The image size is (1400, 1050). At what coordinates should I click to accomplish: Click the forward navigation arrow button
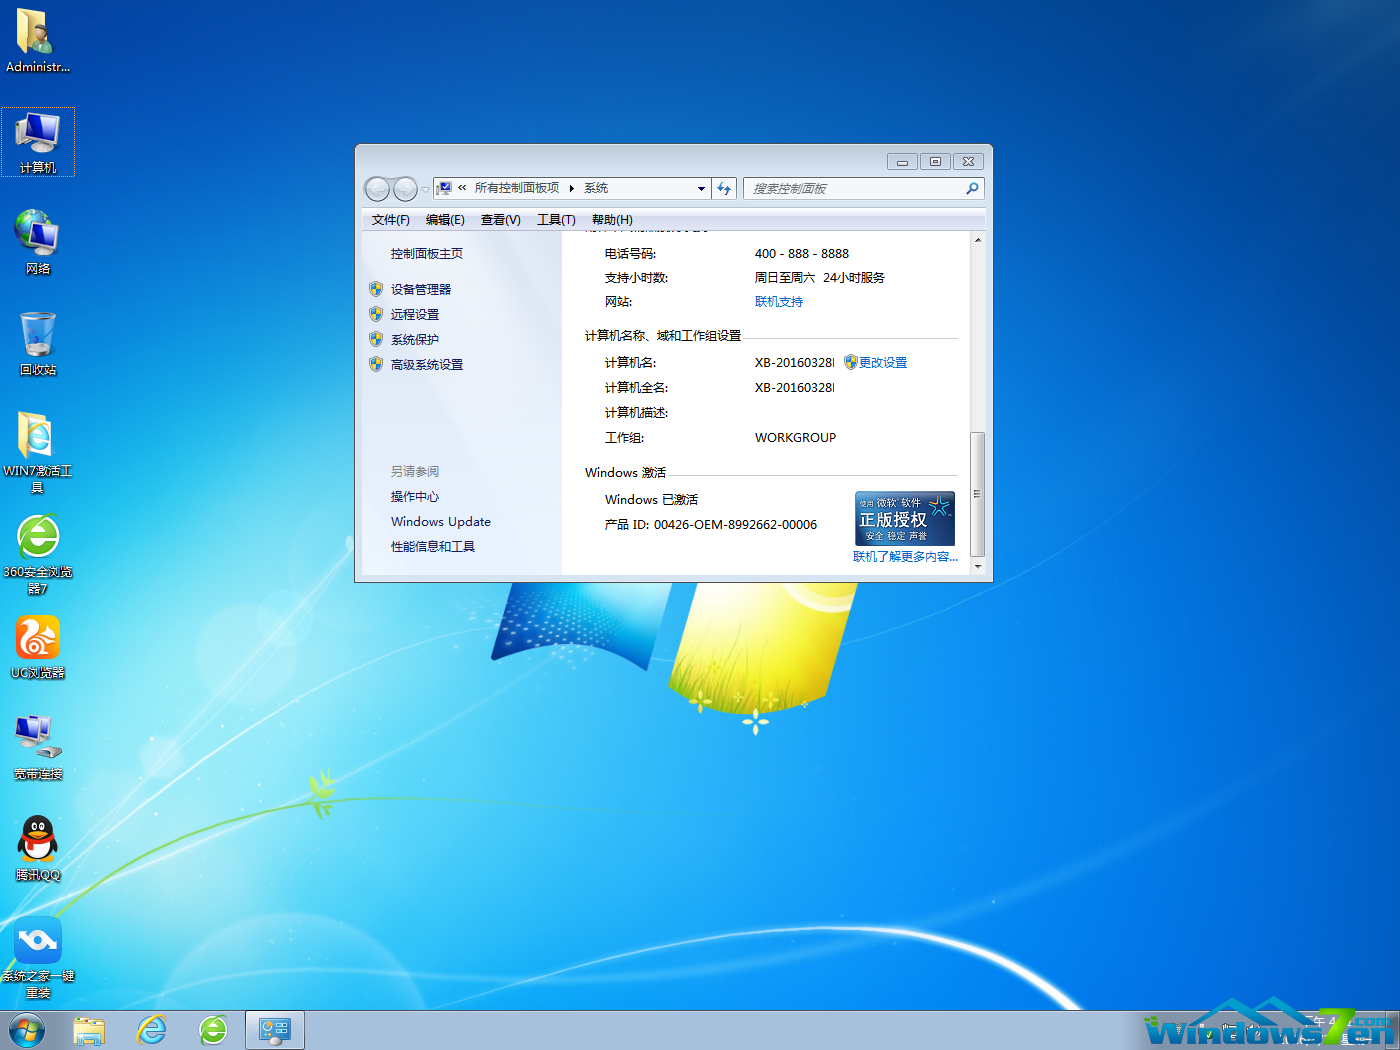click(405, 188)
